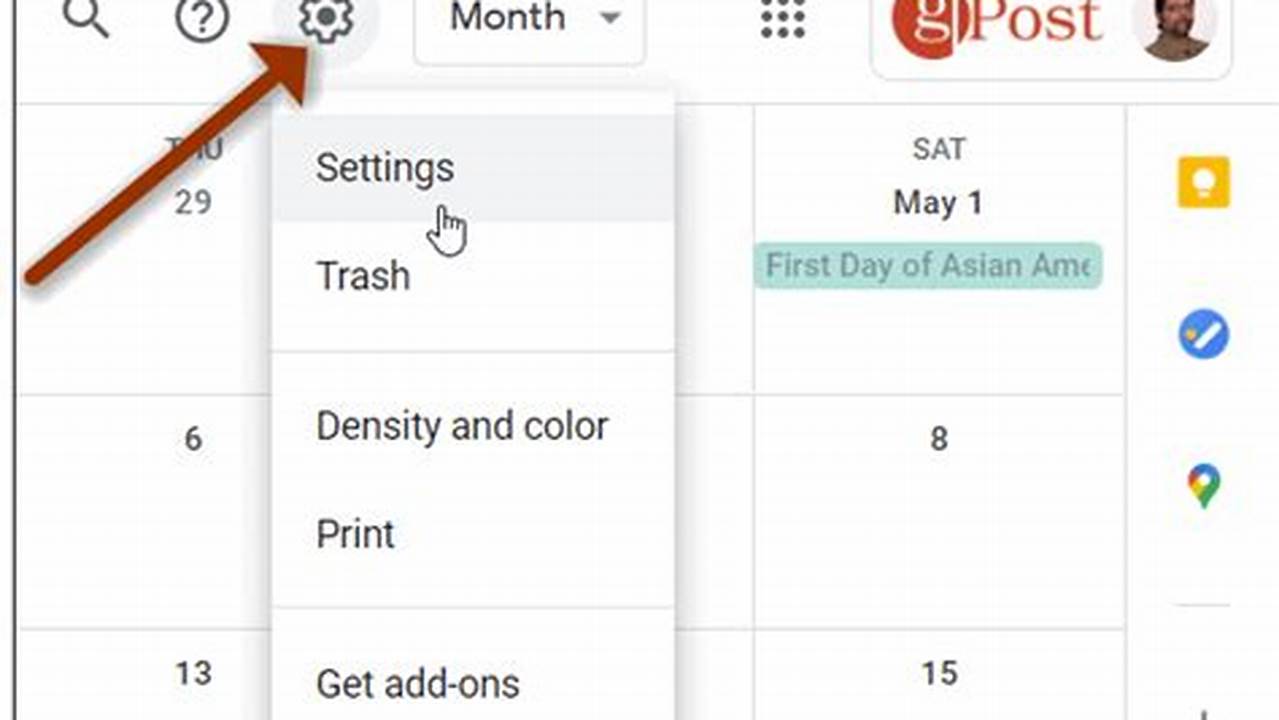Choose Trash in the settings menu
The image size is (1279, 720).
click(362, 276)
